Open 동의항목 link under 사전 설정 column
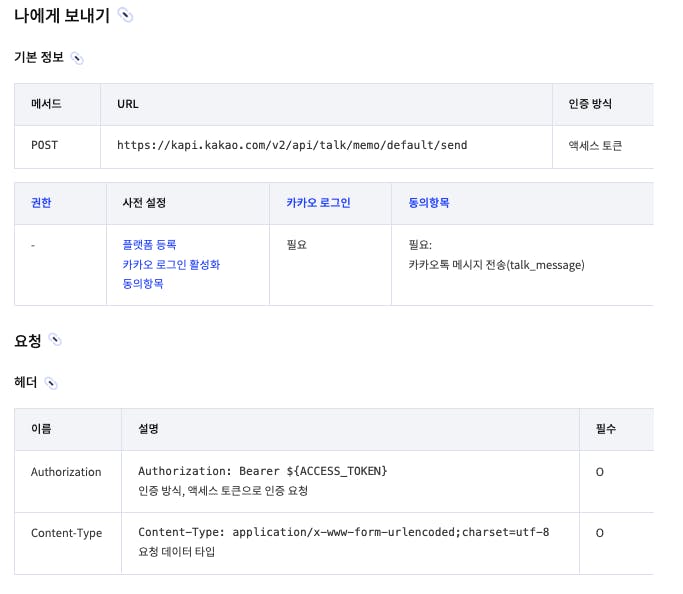This screenshot has width=683, height=594. pyautogui.click(x=142, y=284)
